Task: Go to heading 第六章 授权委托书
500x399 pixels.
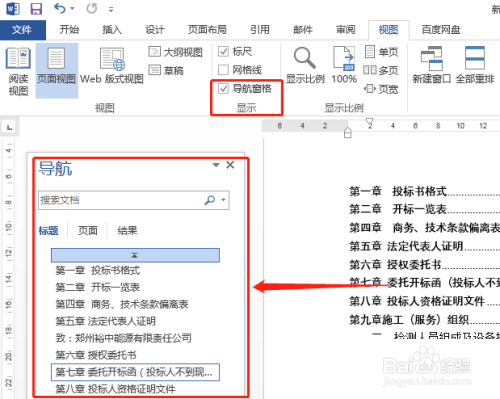Action: (96, 355)
